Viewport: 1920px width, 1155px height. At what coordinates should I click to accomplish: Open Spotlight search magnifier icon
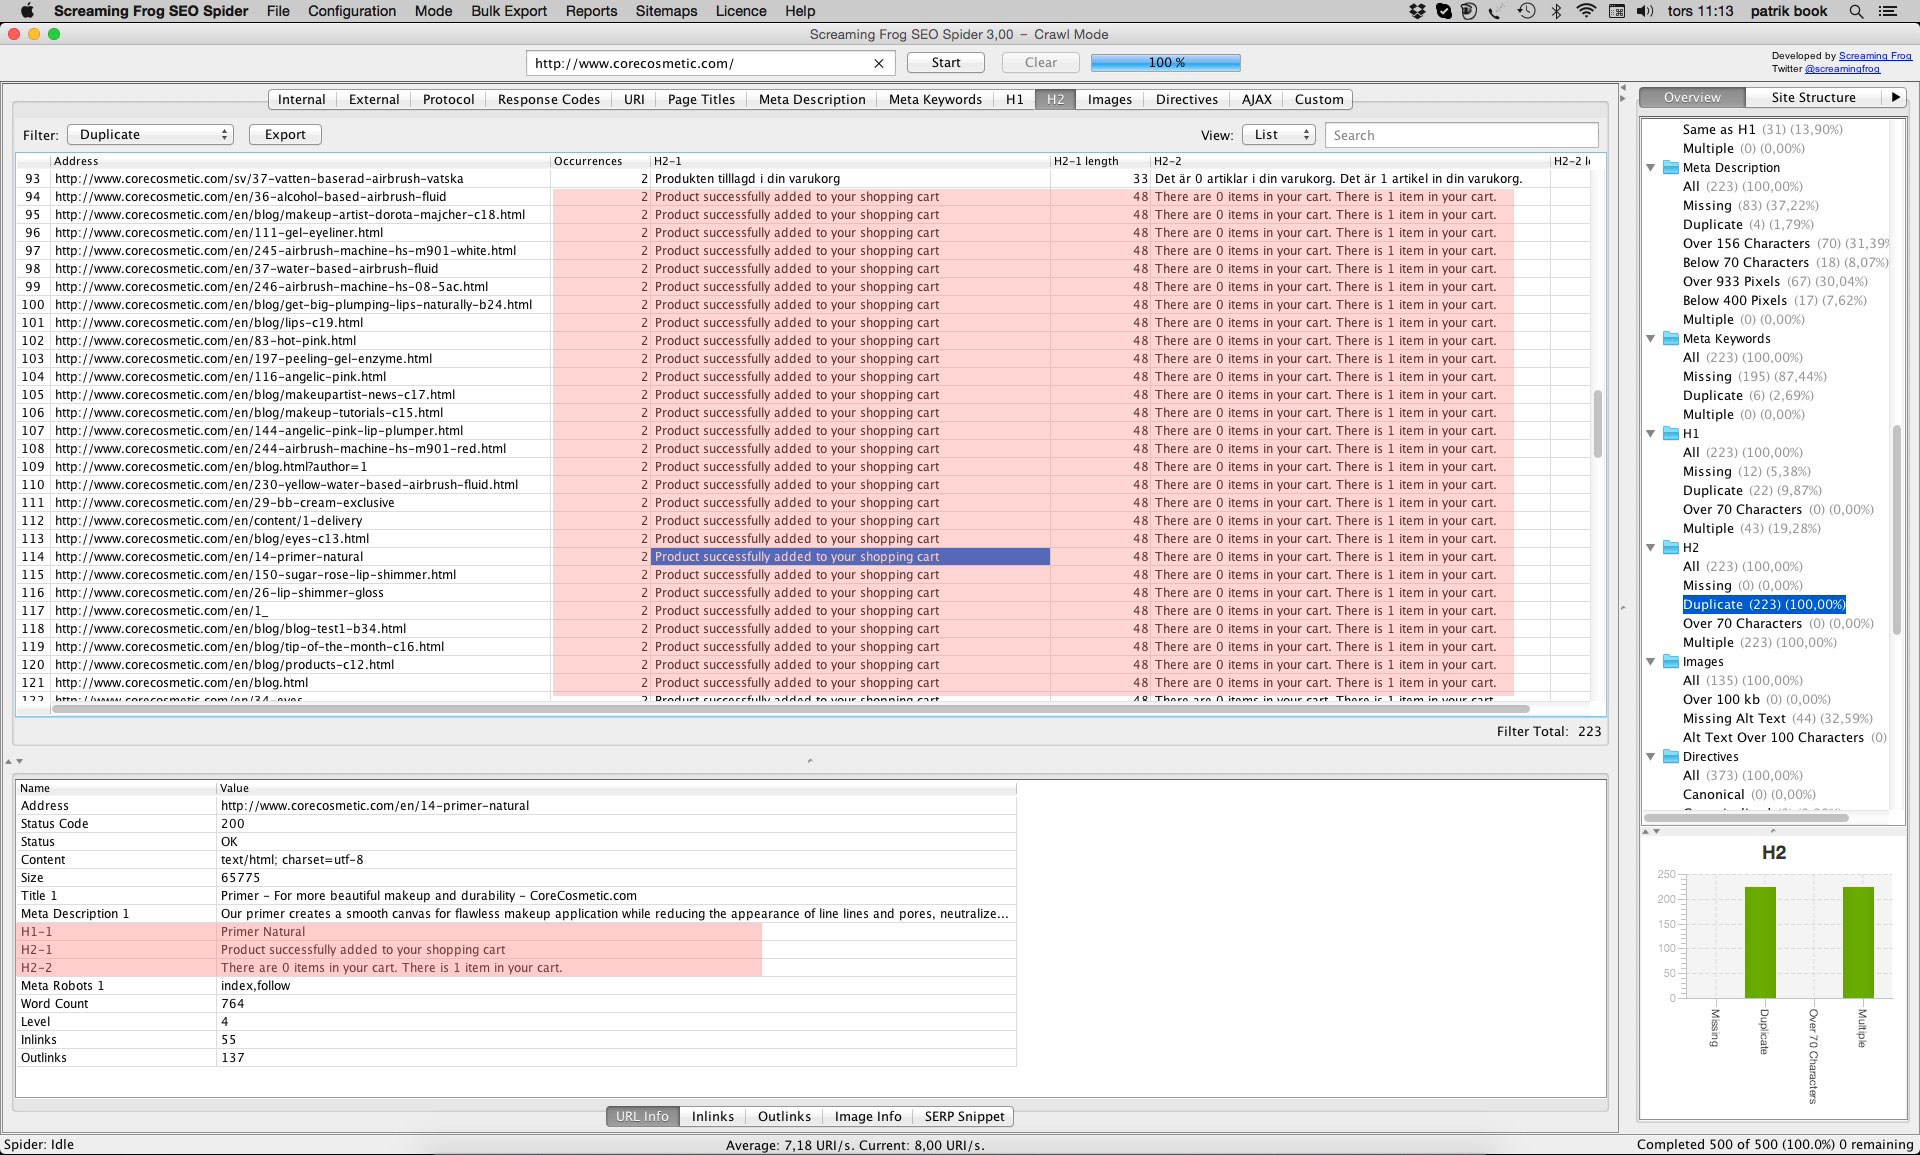point(1856,11)
